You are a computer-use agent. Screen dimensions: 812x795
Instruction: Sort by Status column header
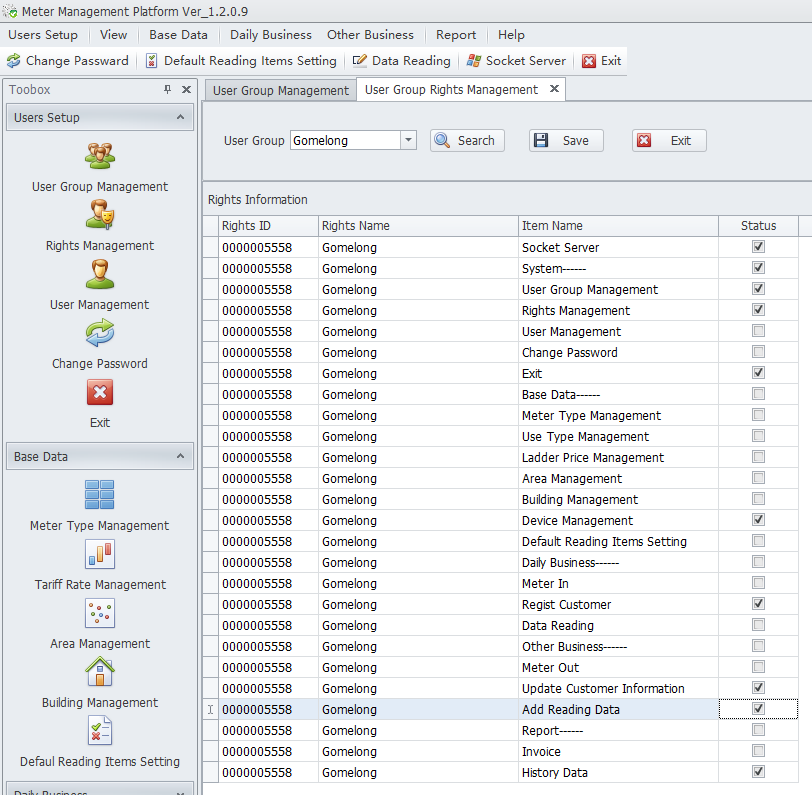(x=758, y=226)
